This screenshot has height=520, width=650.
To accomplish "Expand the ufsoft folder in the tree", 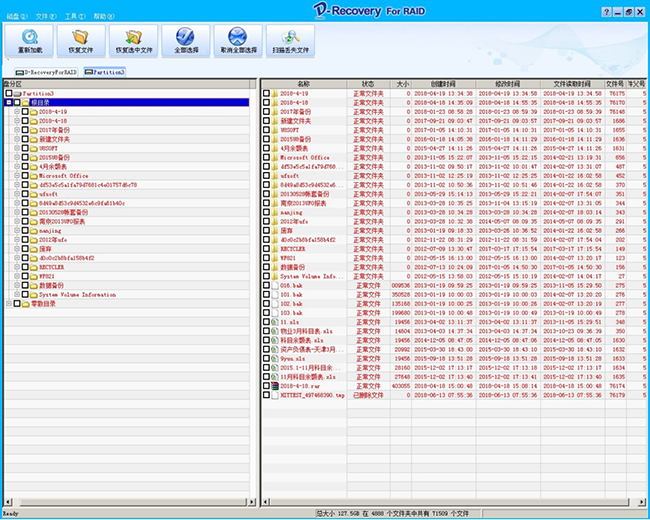I will [17, 194].
